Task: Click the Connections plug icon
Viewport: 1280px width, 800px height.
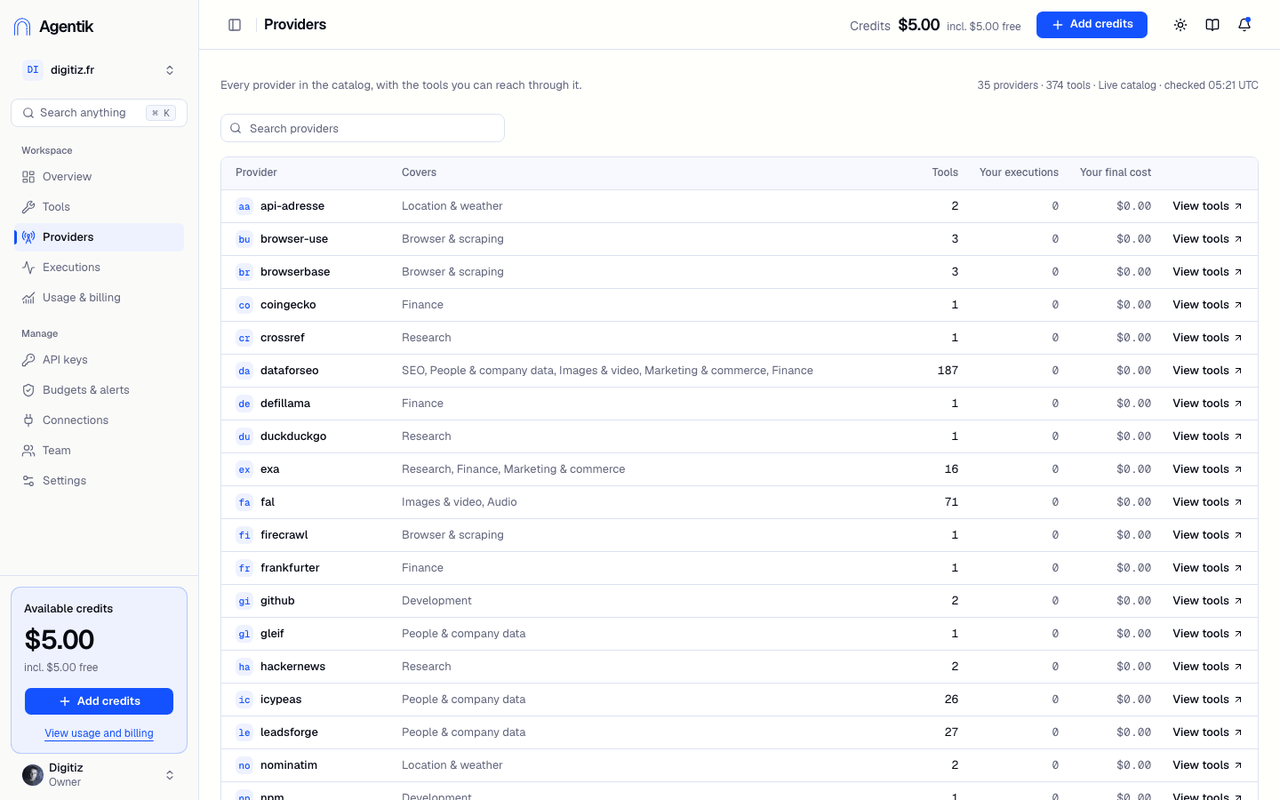Action: click(28, 420)
